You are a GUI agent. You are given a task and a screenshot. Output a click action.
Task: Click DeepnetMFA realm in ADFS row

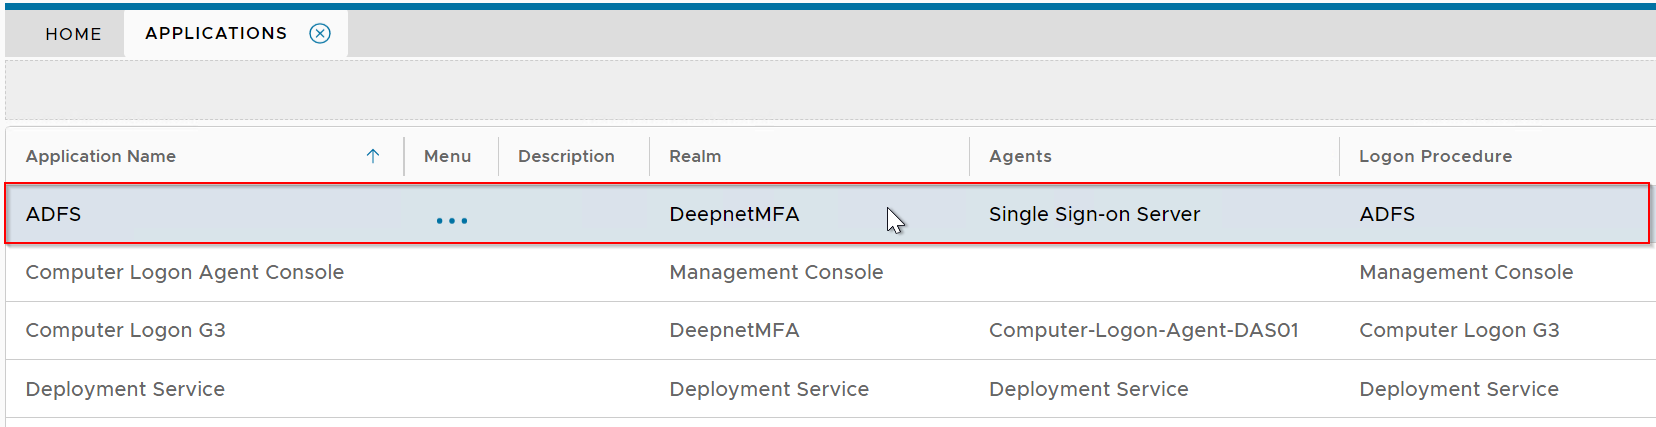point(734,214)
